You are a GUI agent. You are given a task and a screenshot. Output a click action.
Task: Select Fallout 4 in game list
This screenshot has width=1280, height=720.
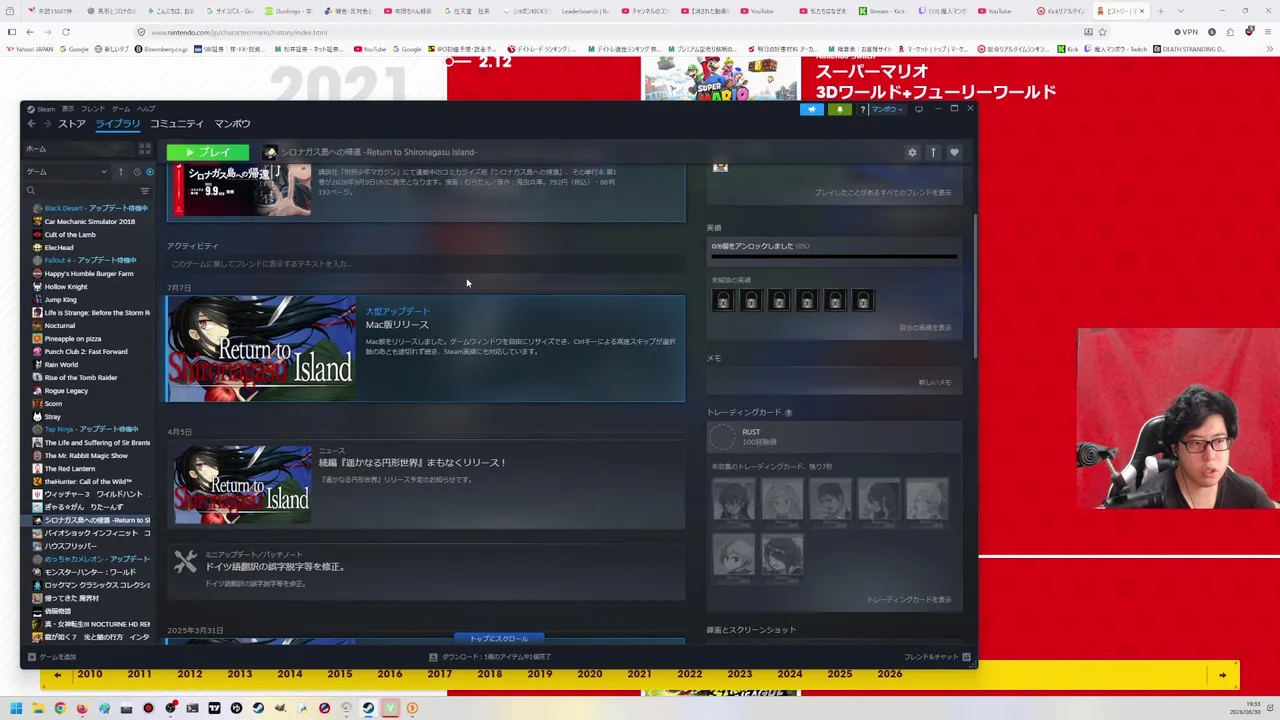coord(91,260)
